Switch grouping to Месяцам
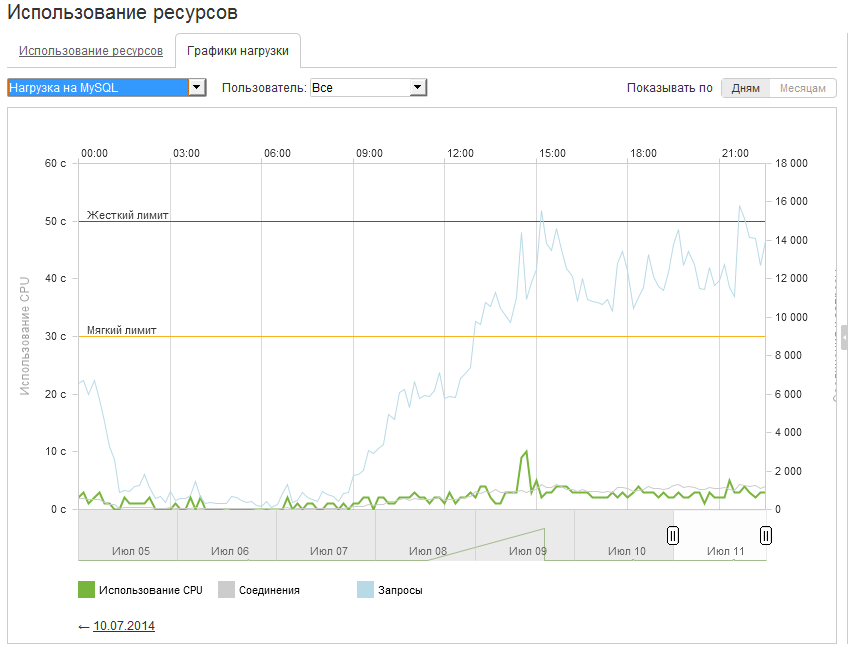Viewport: 856px width, 660px height. tap(803, 88)
